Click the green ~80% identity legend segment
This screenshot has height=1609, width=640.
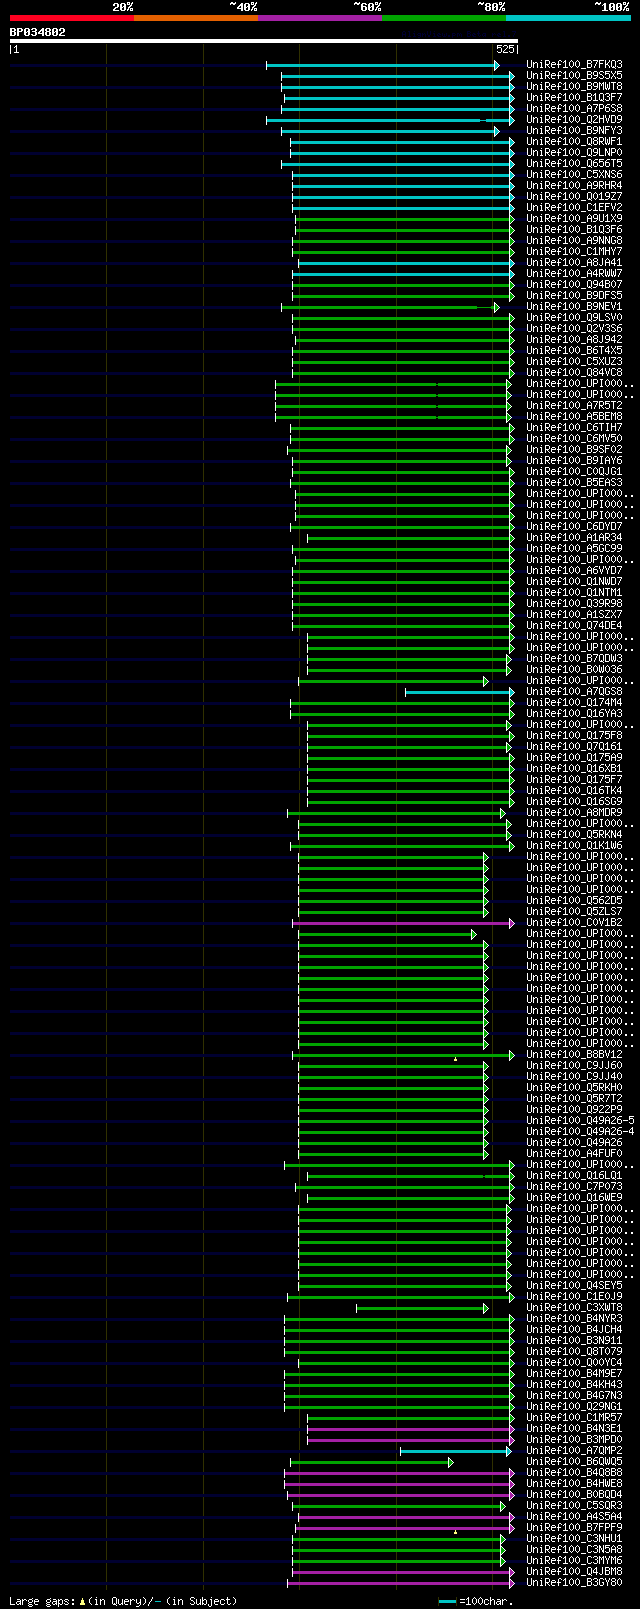pos(443,17)
